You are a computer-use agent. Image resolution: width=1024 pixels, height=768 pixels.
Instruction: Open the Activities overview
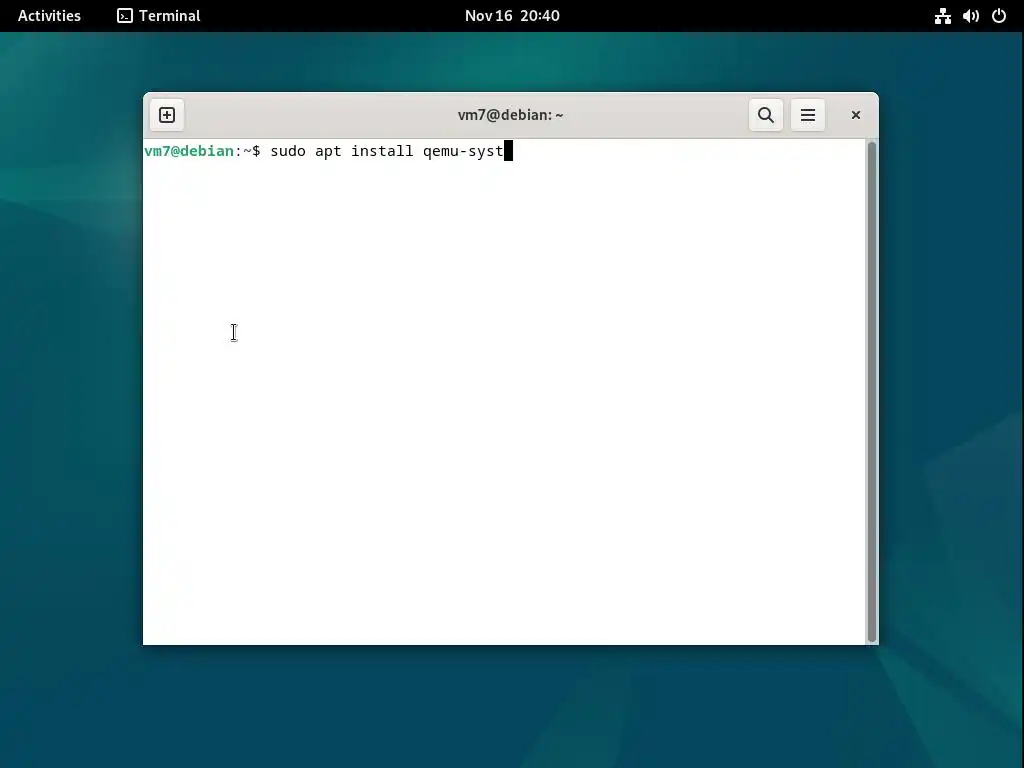pyautogui.click(x=49, y=16)
